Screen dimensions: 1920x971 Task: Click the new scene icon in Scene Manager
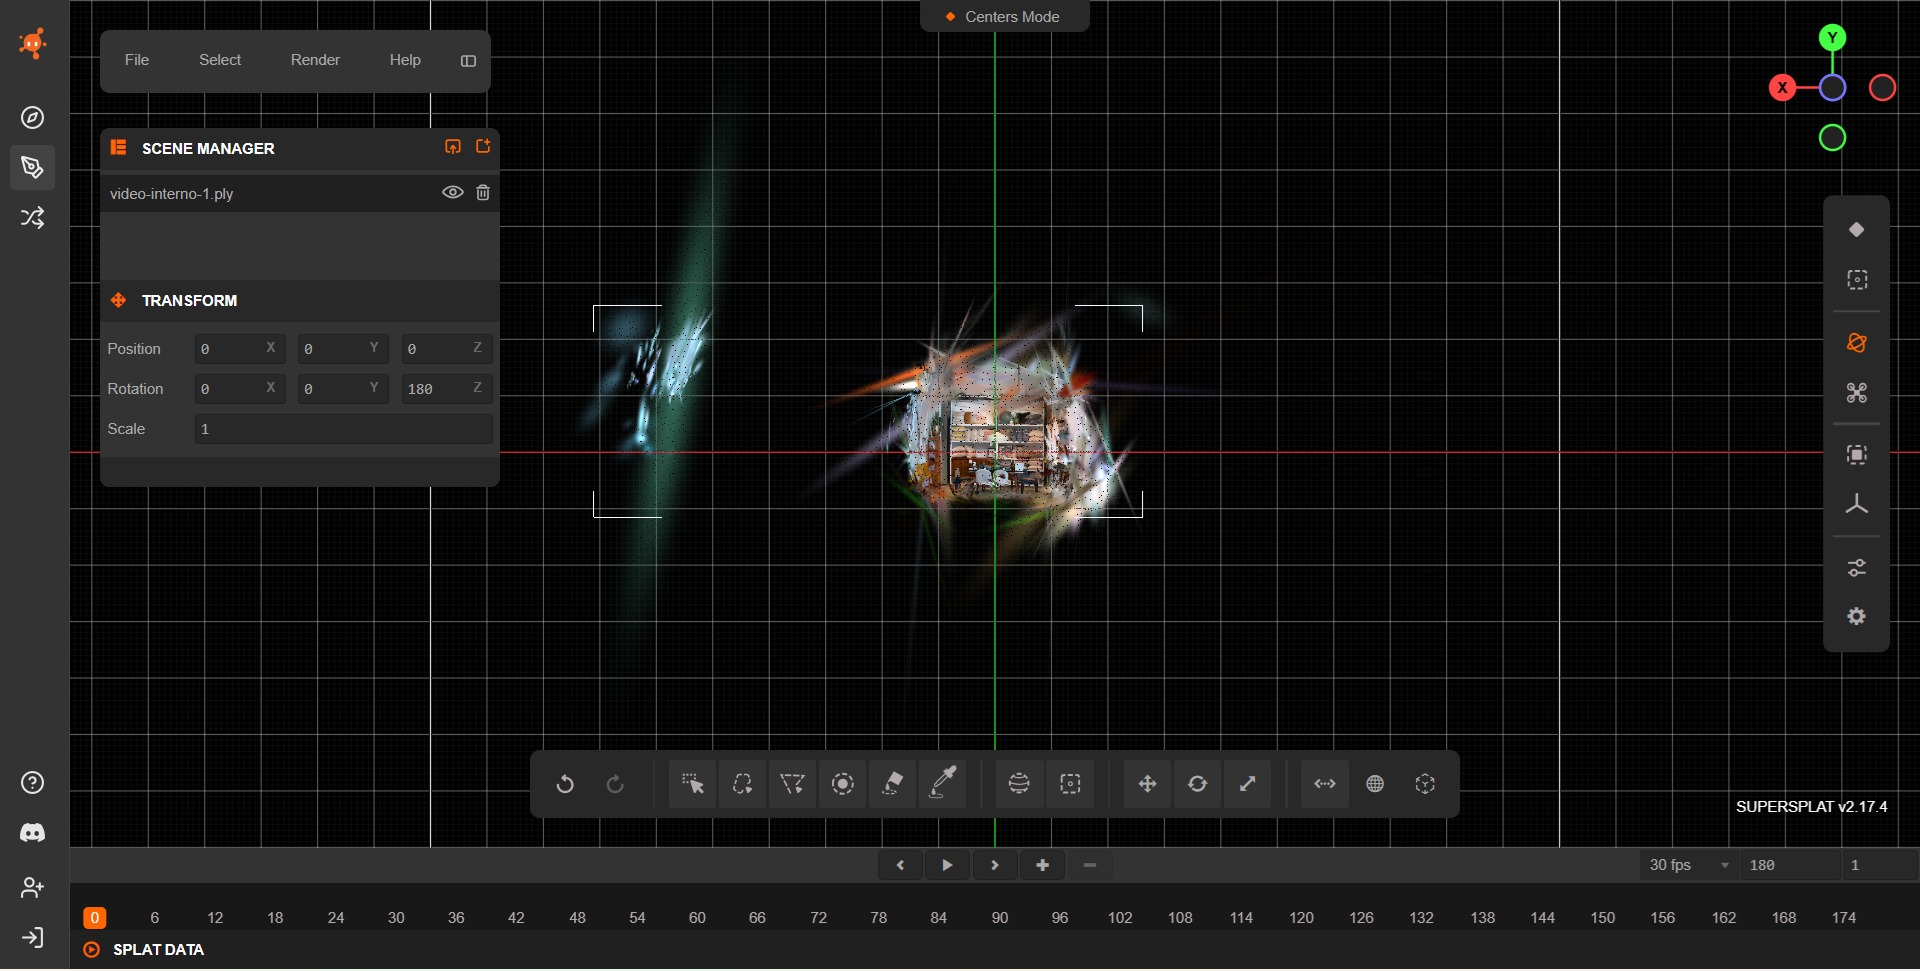tap(483, 147)
